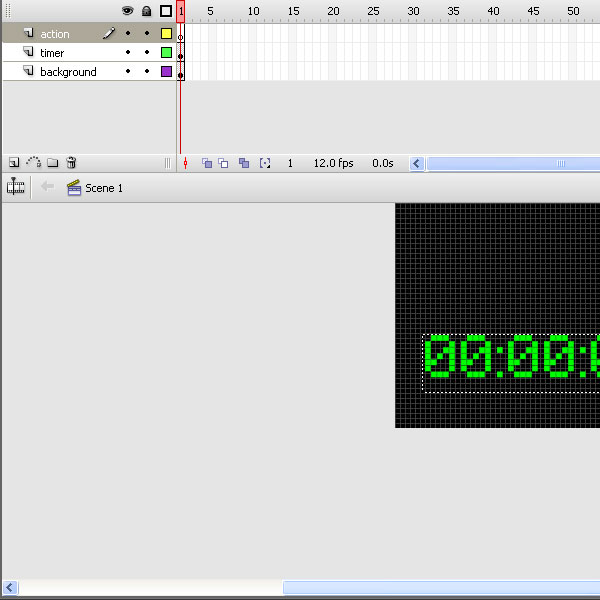This screenshot has width=600, height=600.
Task: Click the Insert Layer icon
Action: point(14,163)
